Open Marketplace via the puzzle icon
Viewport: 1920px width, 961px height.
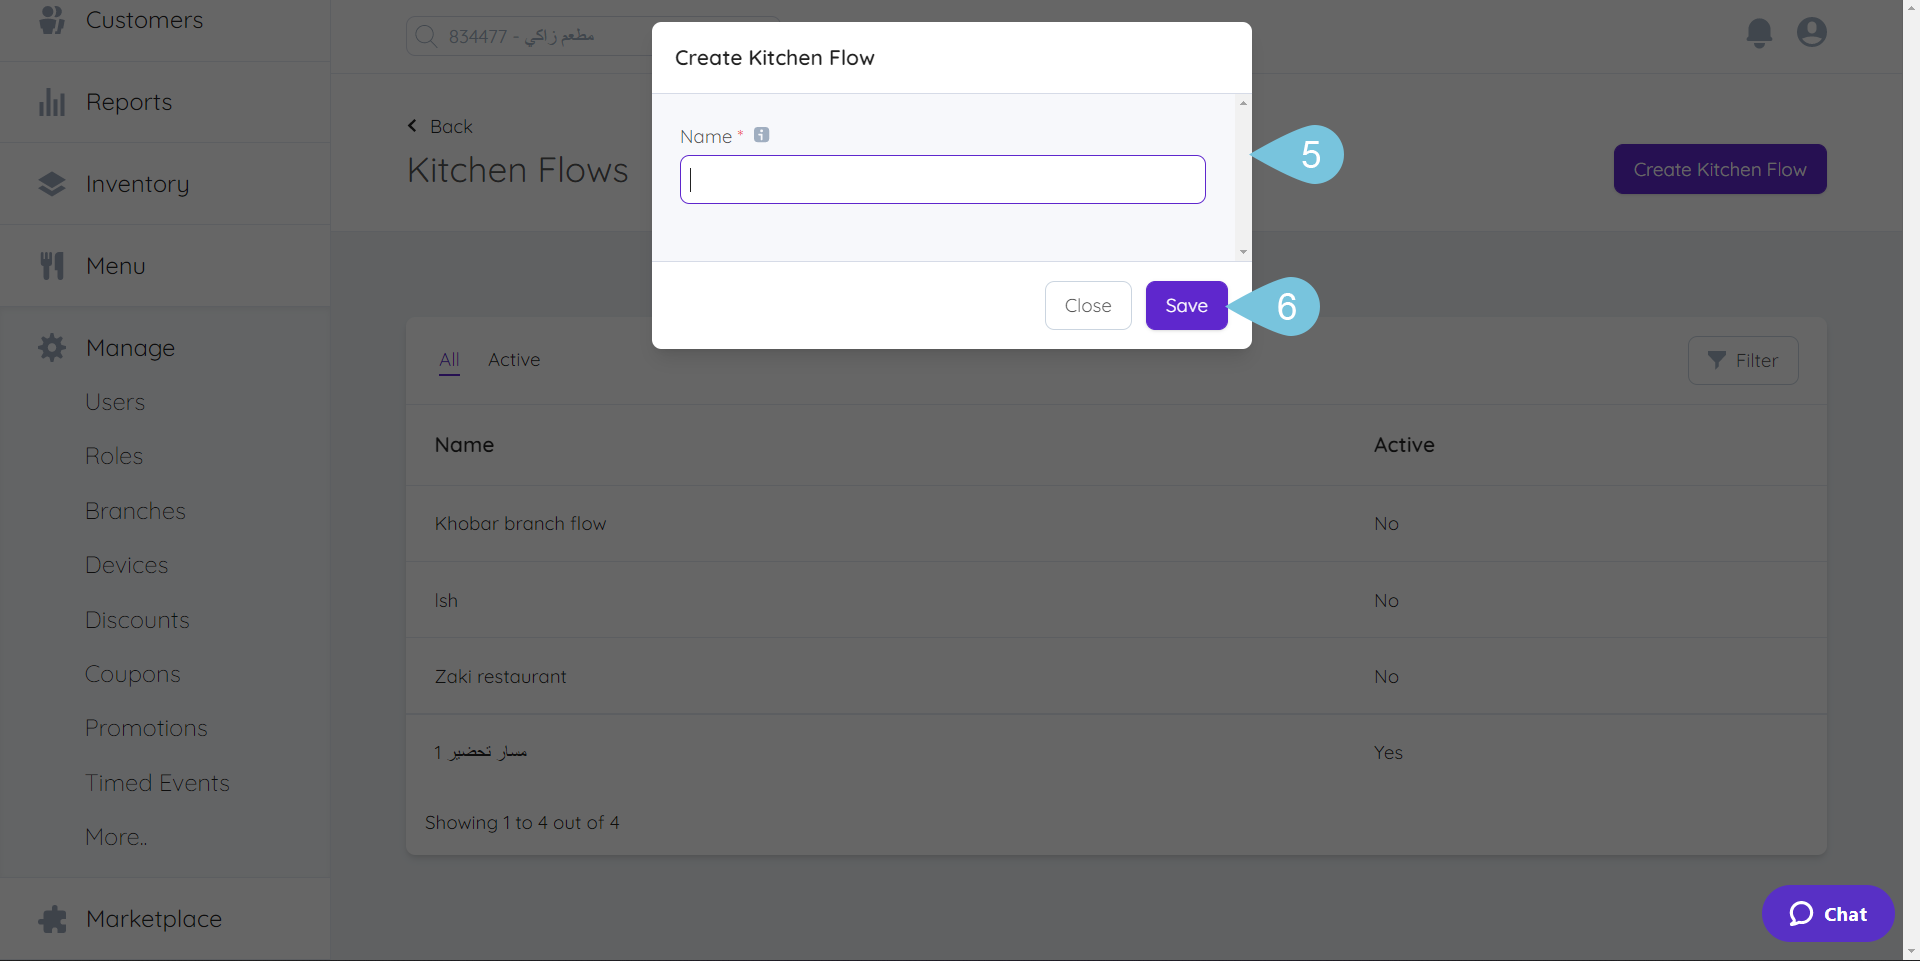51,918
